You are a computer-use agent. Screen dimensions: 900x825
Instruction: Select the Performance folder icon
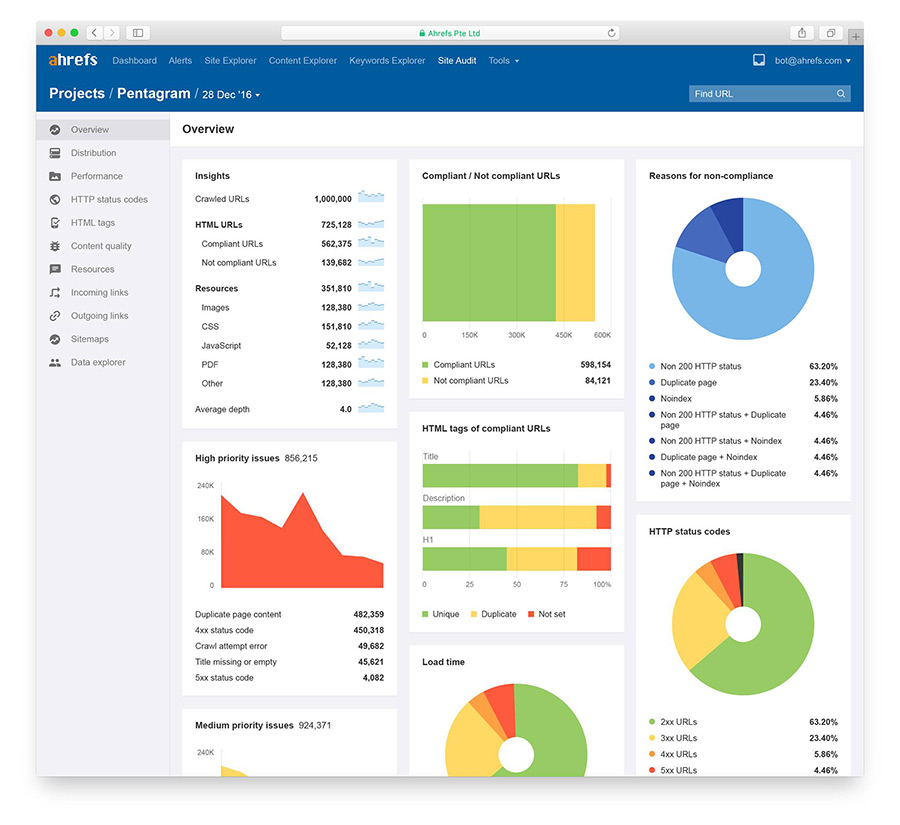coord(55,176)
